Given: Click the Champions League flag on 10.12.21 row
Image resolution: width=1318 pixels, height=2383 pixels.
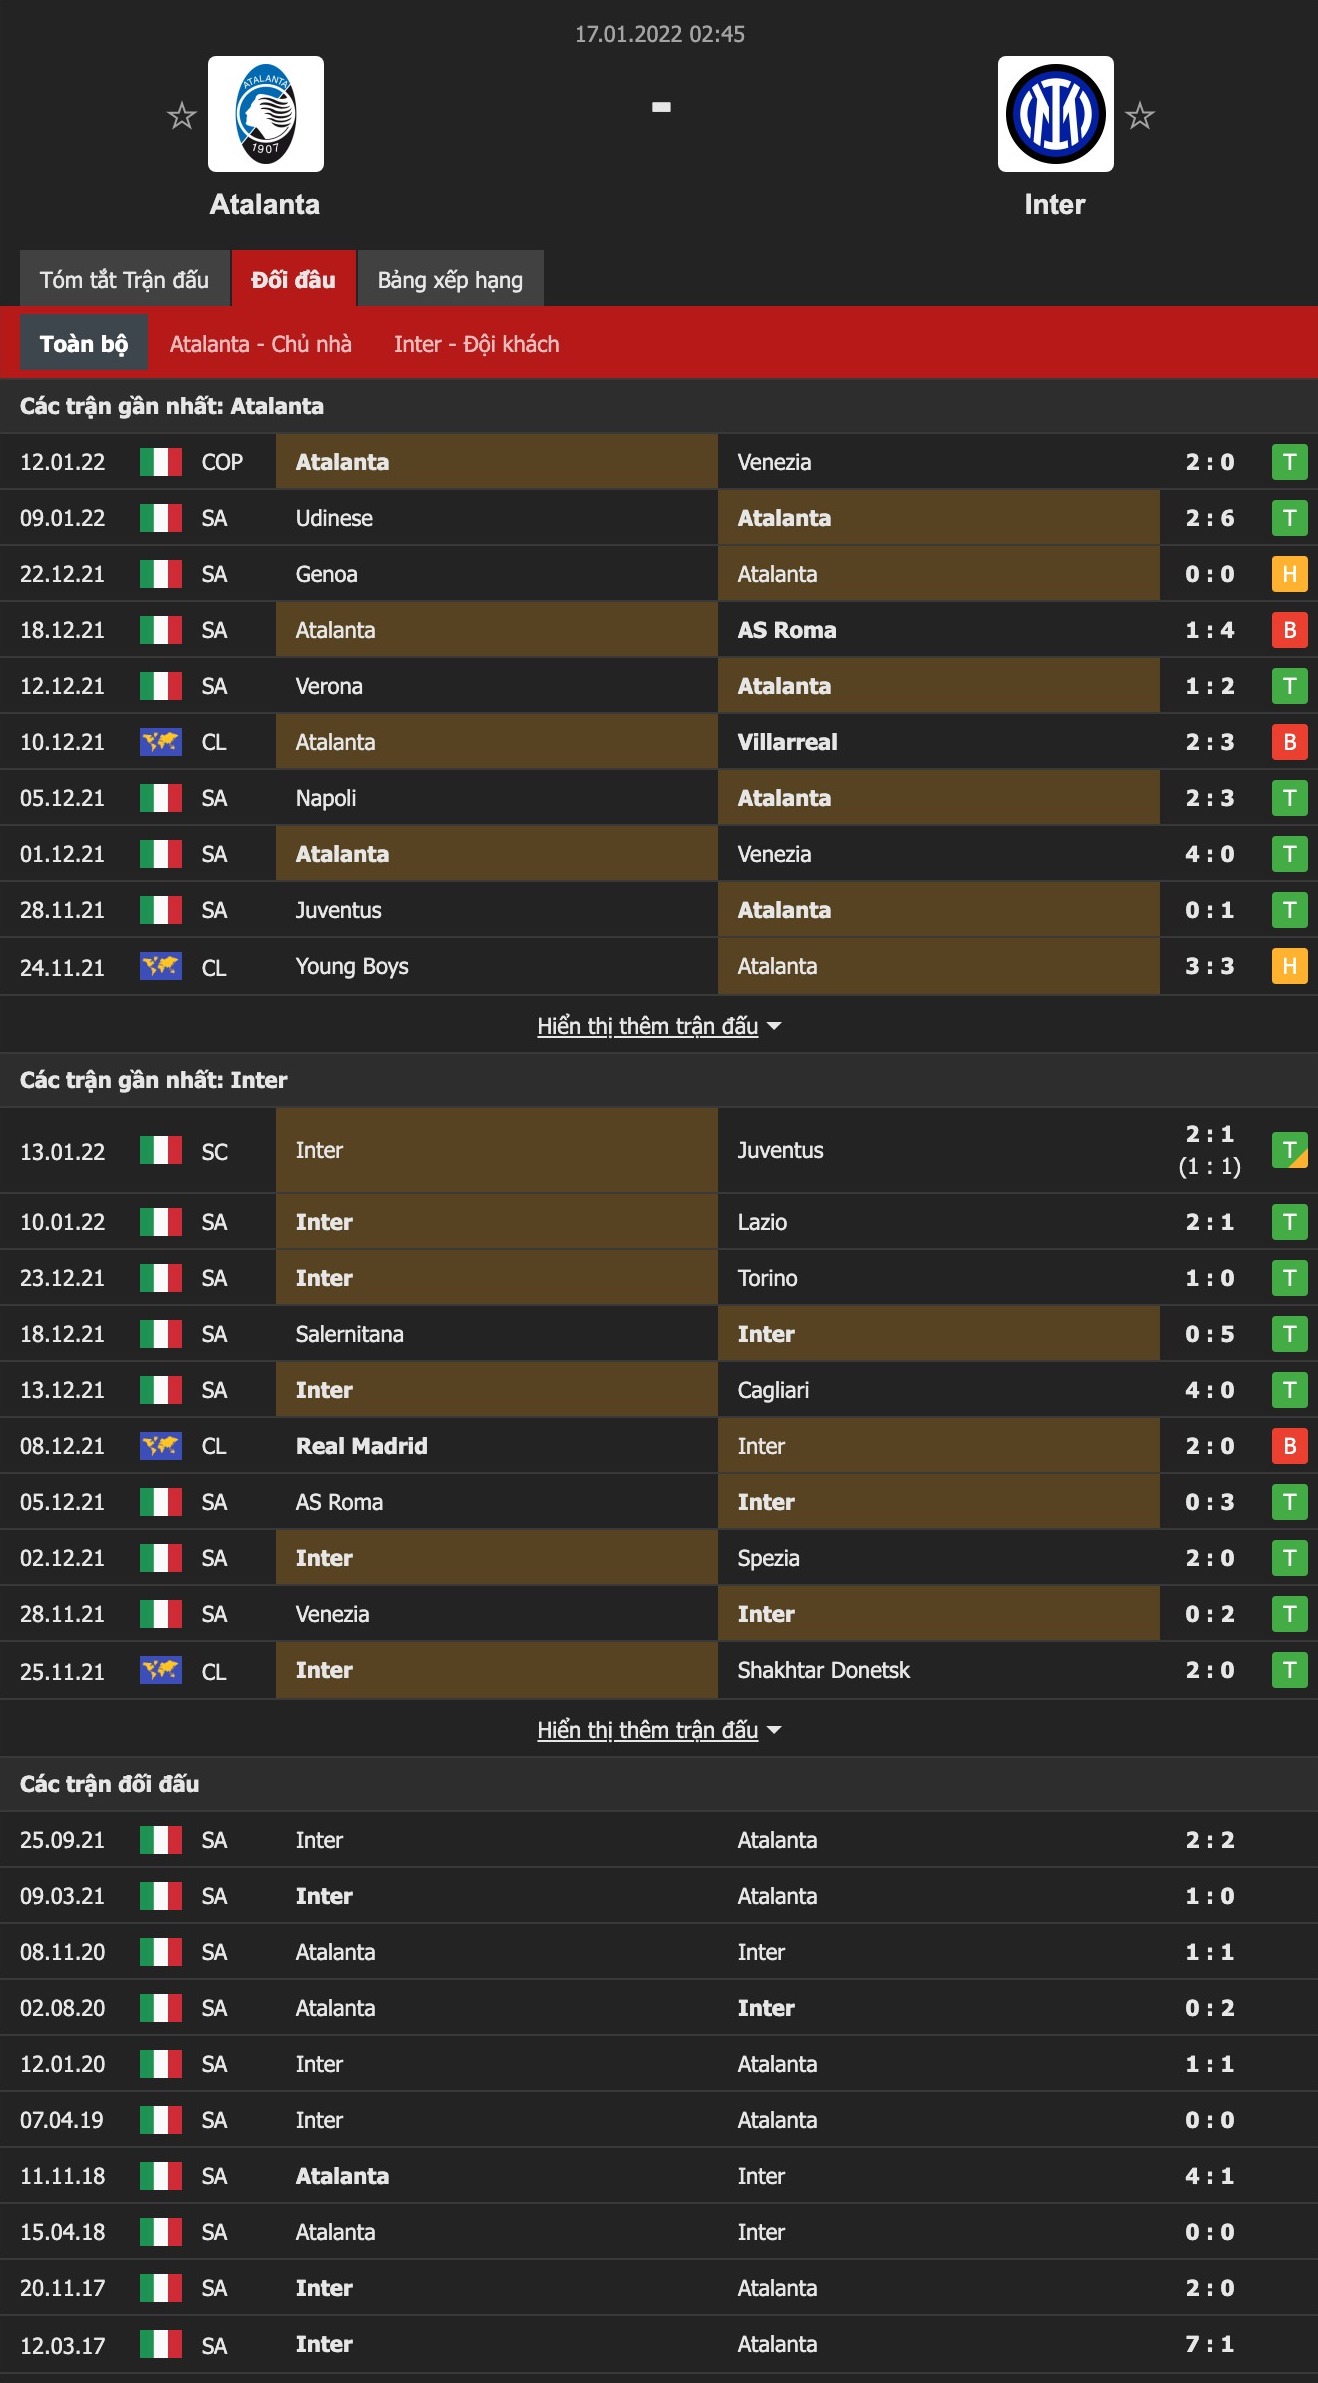Looking at the screenshot, I should 161,742.
